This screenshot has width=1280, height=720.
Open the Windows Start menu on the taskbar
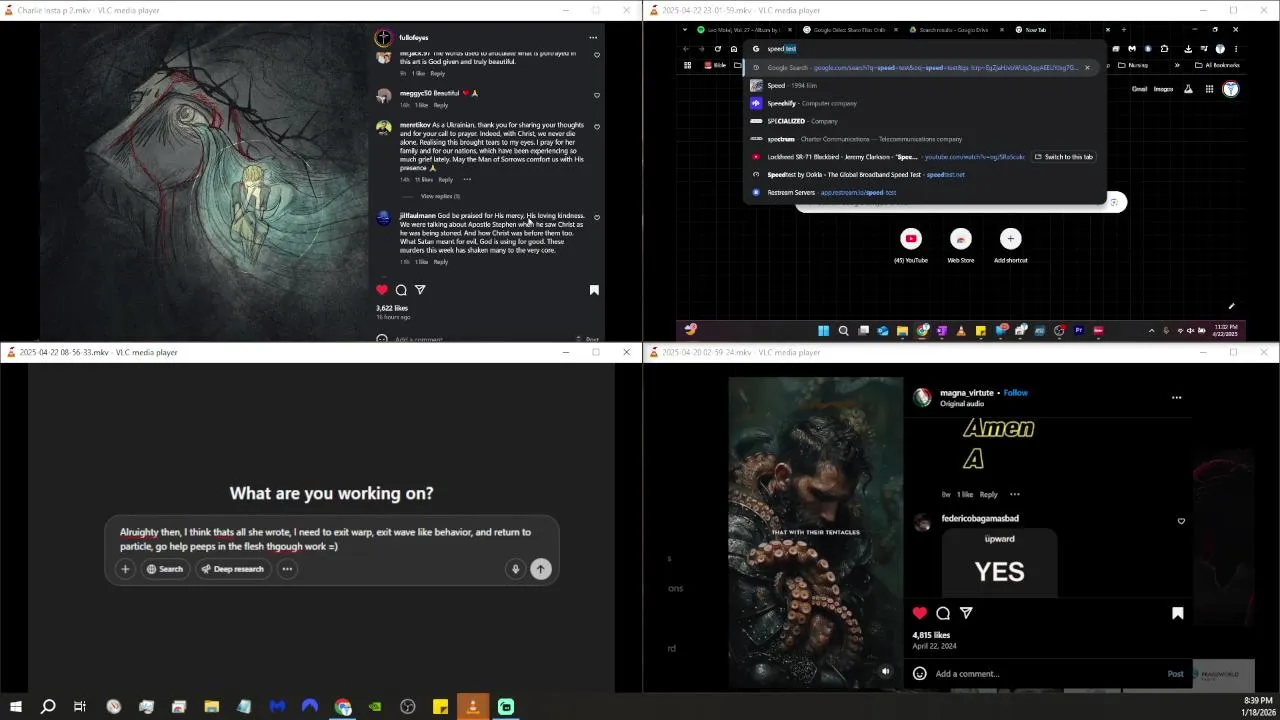(15, 707)
